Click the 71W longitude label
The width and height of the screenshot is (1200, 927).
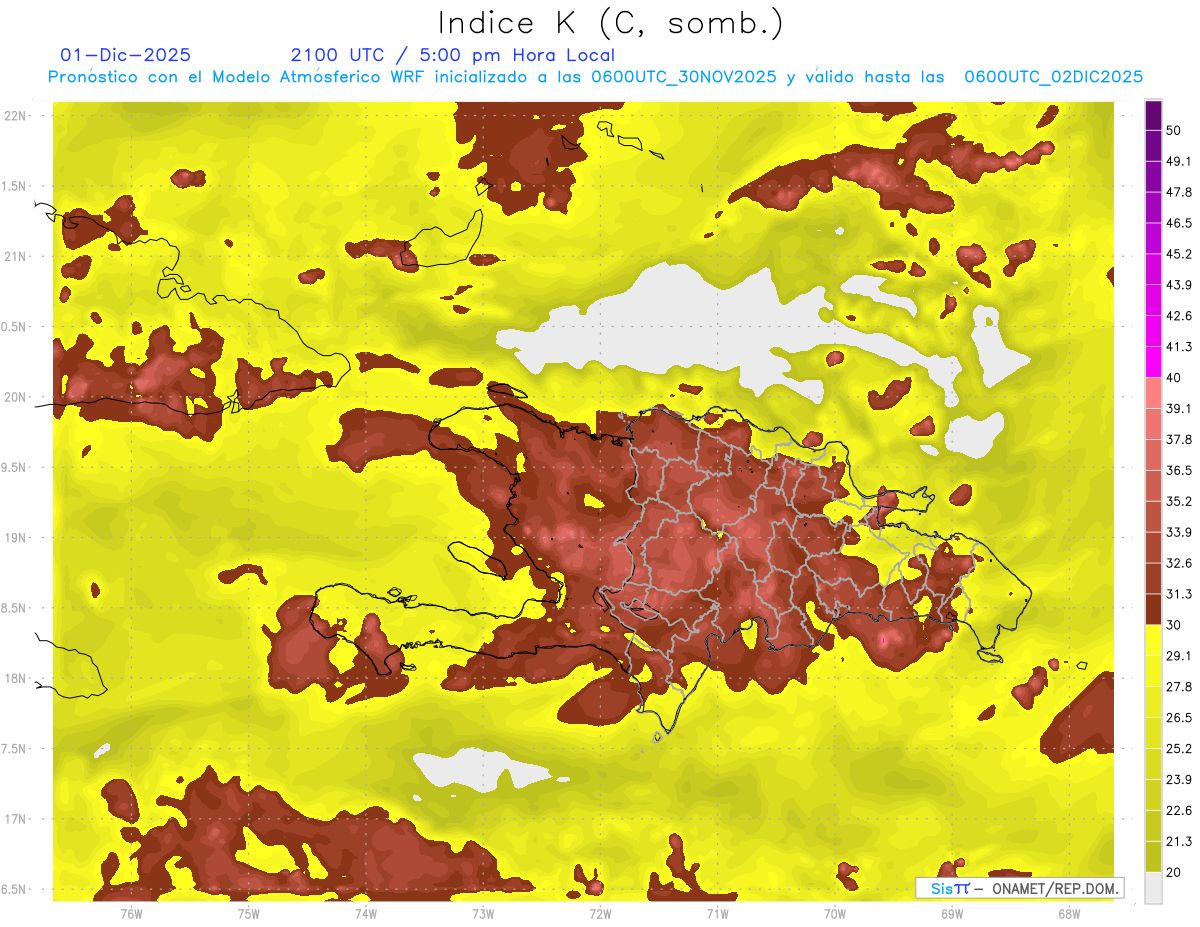pyautogui.click(x=717, y=914)
